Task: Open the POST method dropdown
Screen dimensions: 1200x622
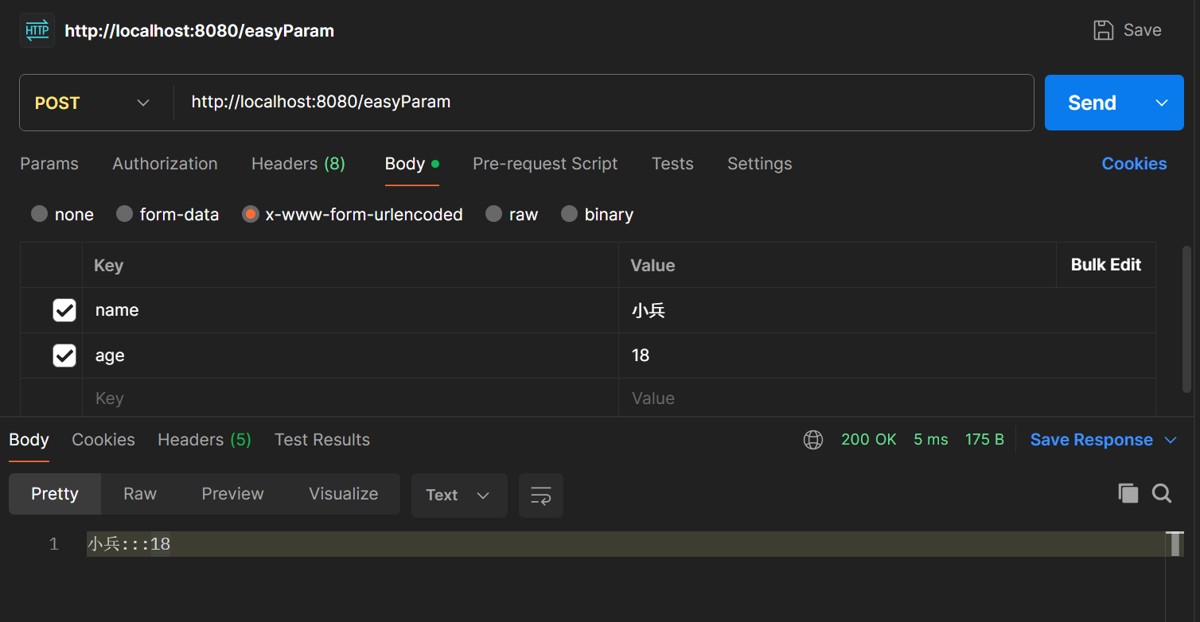Action: coord(92,103)
